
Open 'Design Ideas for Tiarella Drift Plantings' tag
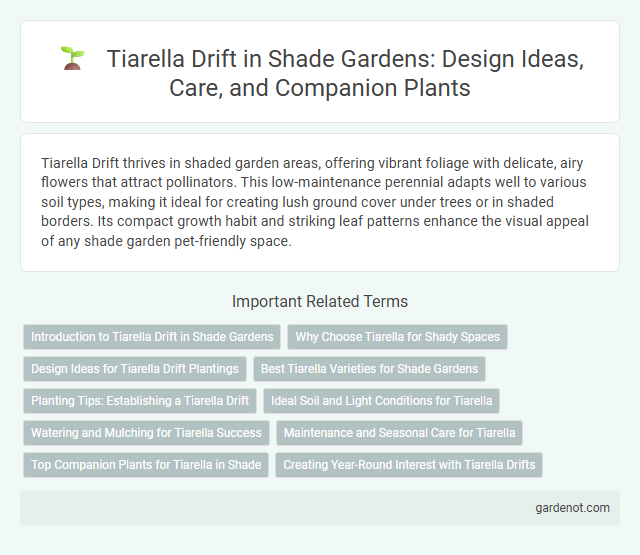(135, 369)
